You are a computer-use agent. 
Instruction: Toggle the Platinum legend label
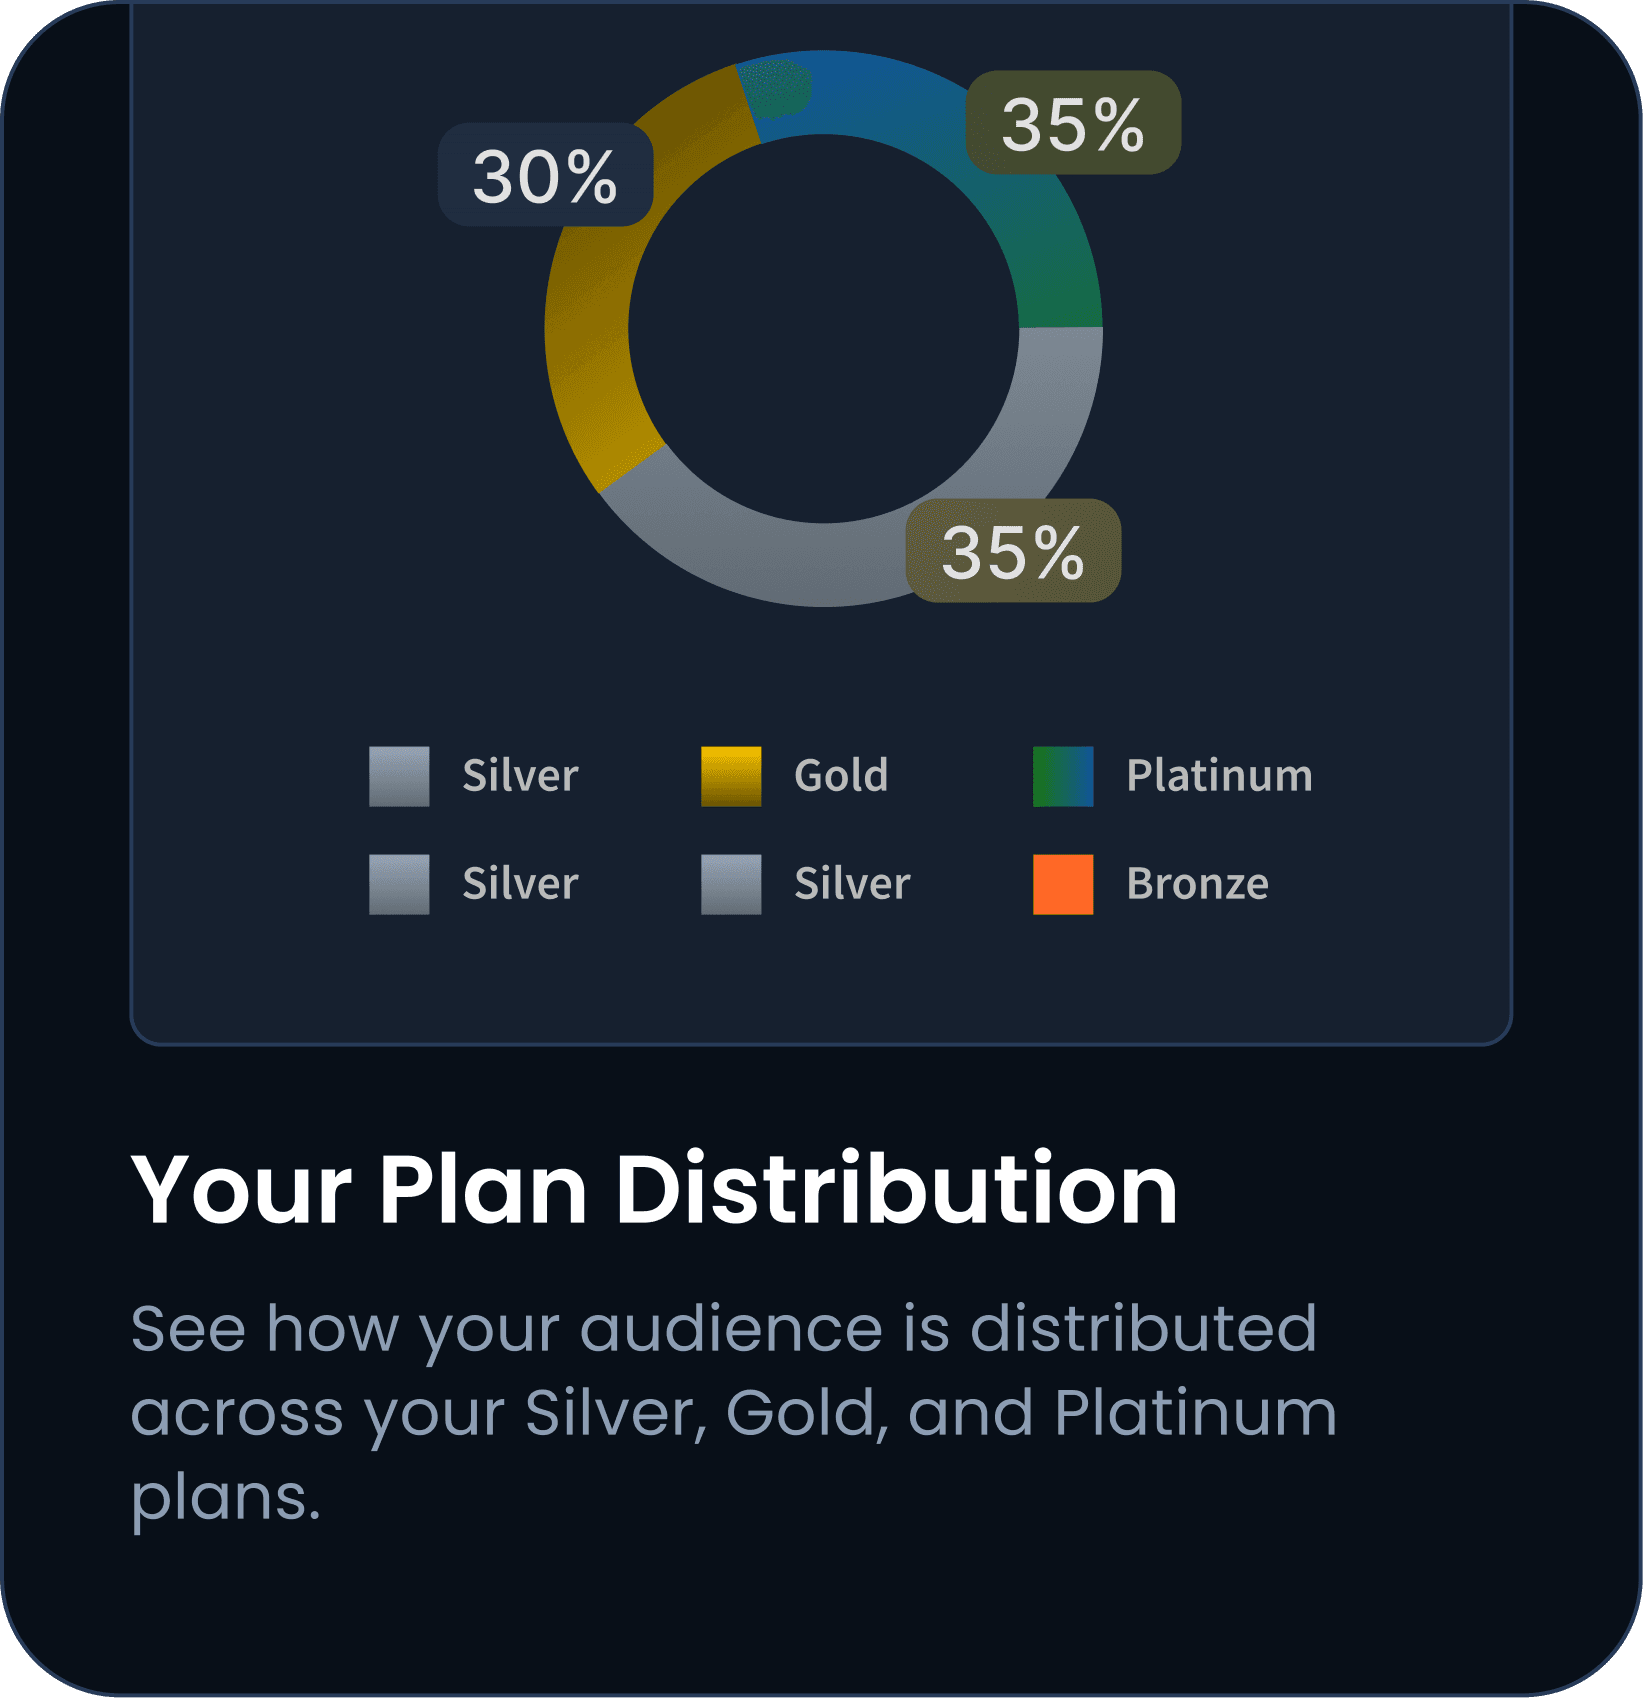(1219, 776)
